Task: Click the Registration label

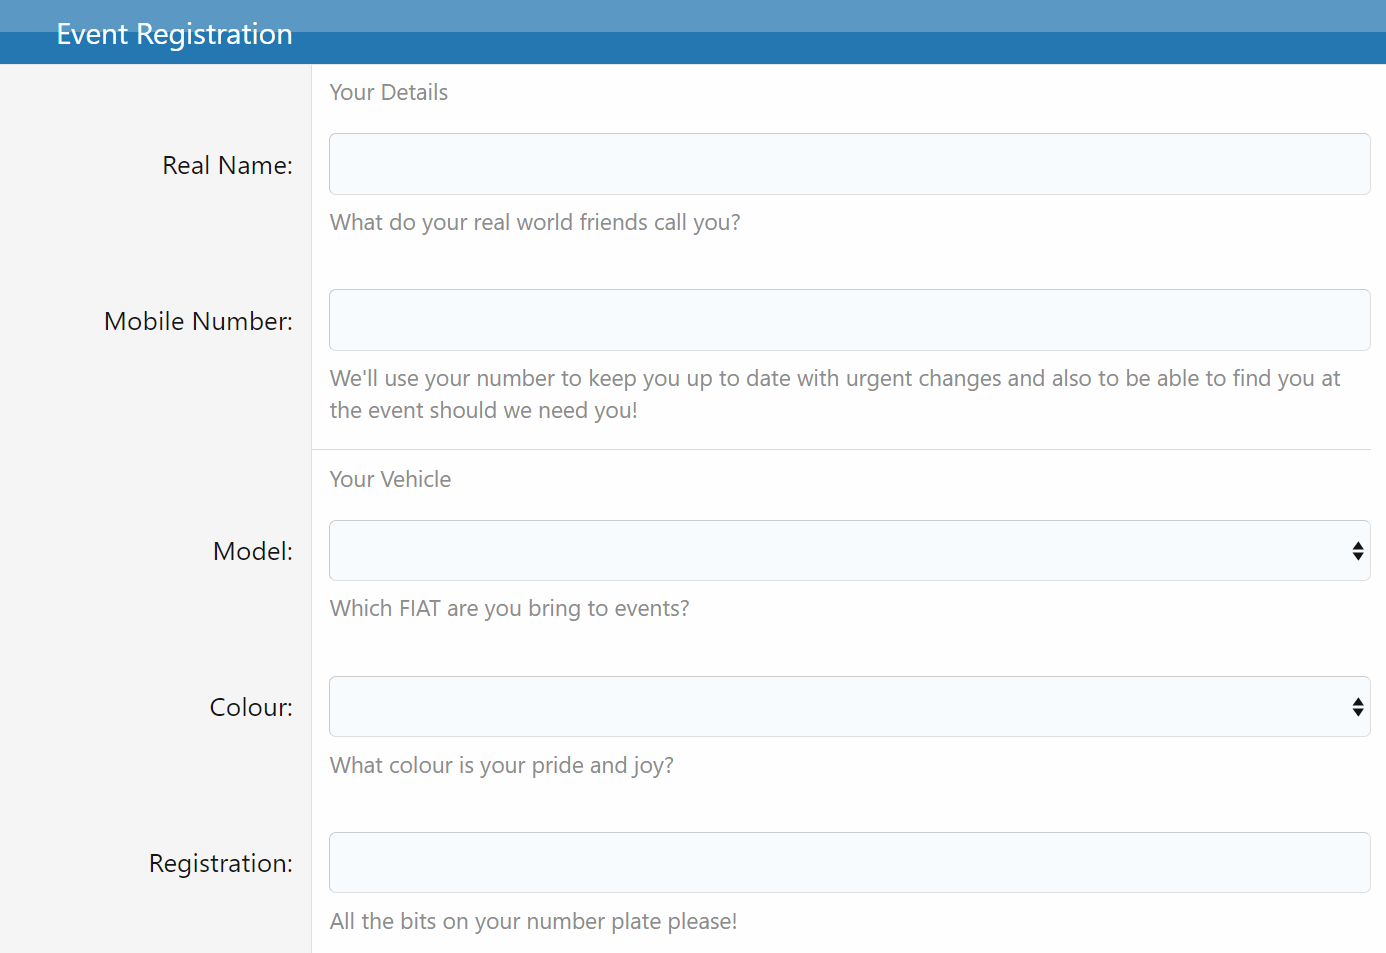Action: [x=221, y=863]
